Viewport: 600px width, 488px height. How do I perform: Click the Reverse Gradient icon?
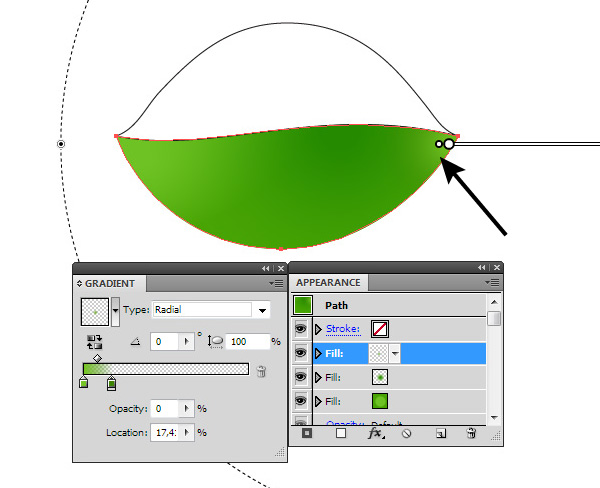click(x=96, y=341)
